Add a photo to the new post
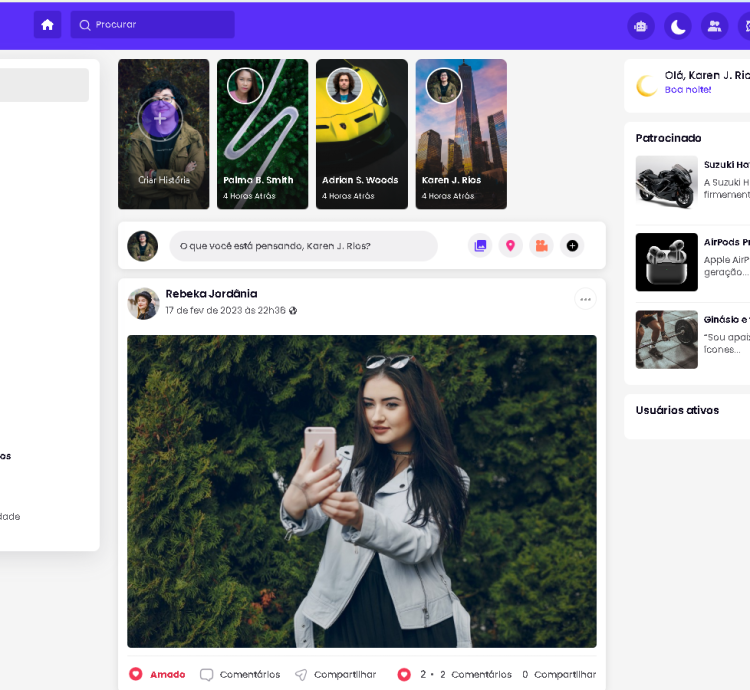 pos(481,245)
